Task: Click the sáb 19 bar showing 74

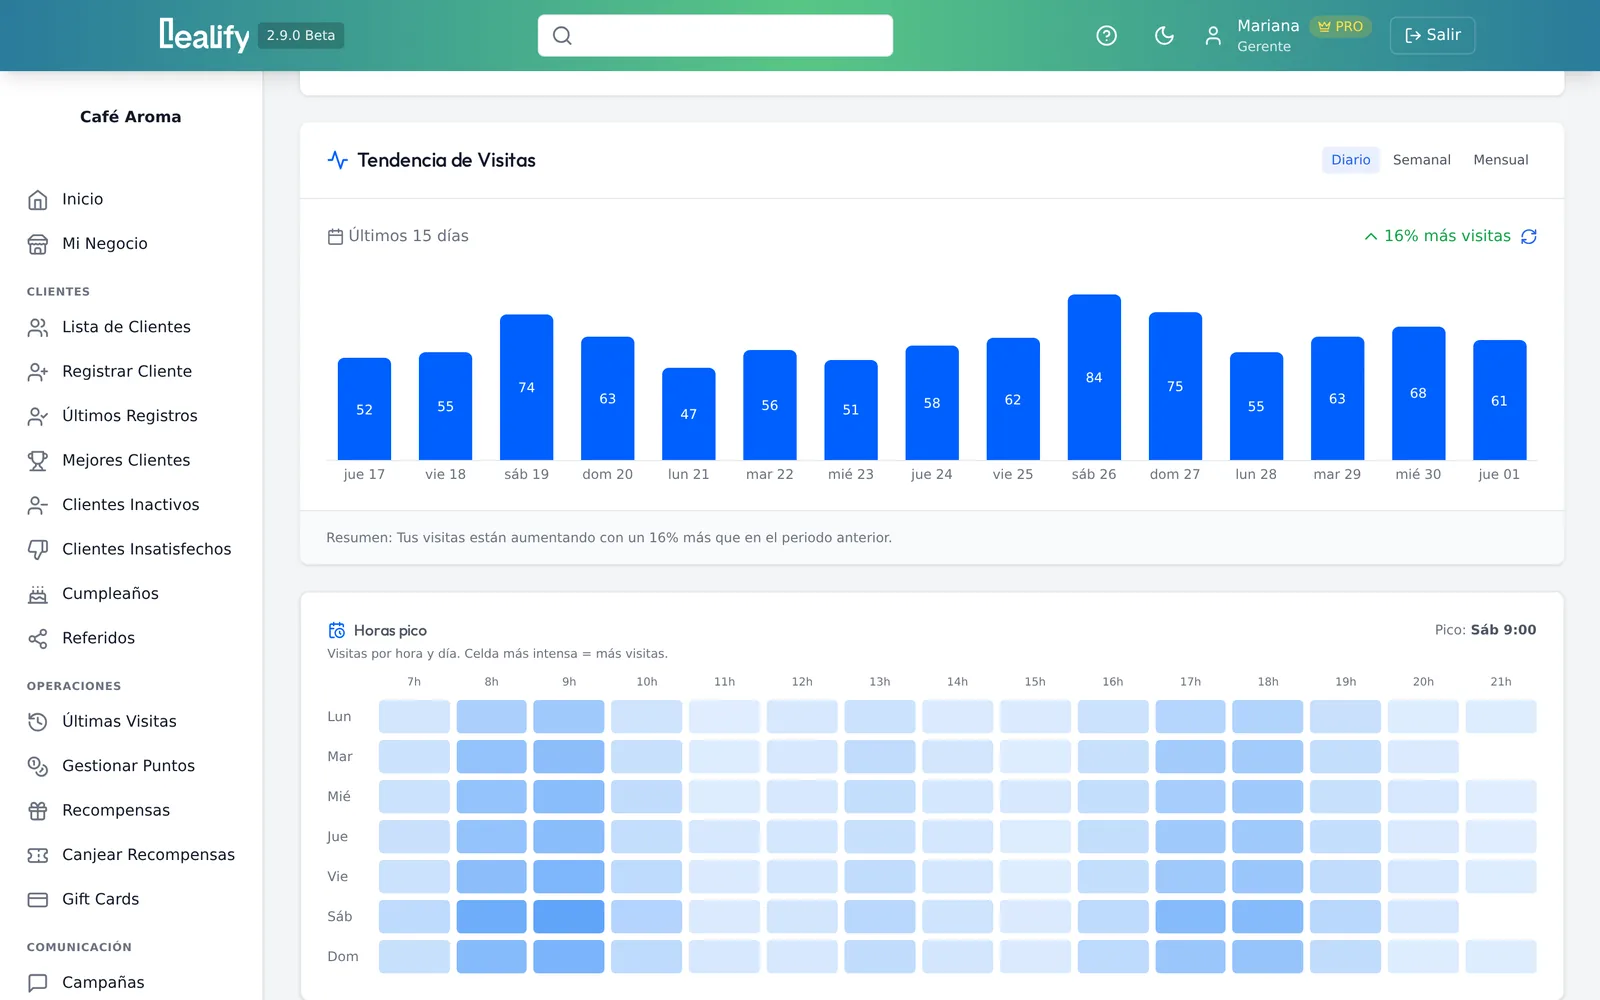Action: click(x=527, y=387)
